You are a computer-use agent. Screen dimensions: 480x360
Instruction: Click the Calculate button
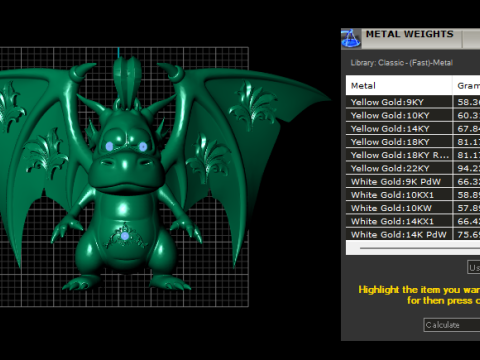click(x=452, y=325)
